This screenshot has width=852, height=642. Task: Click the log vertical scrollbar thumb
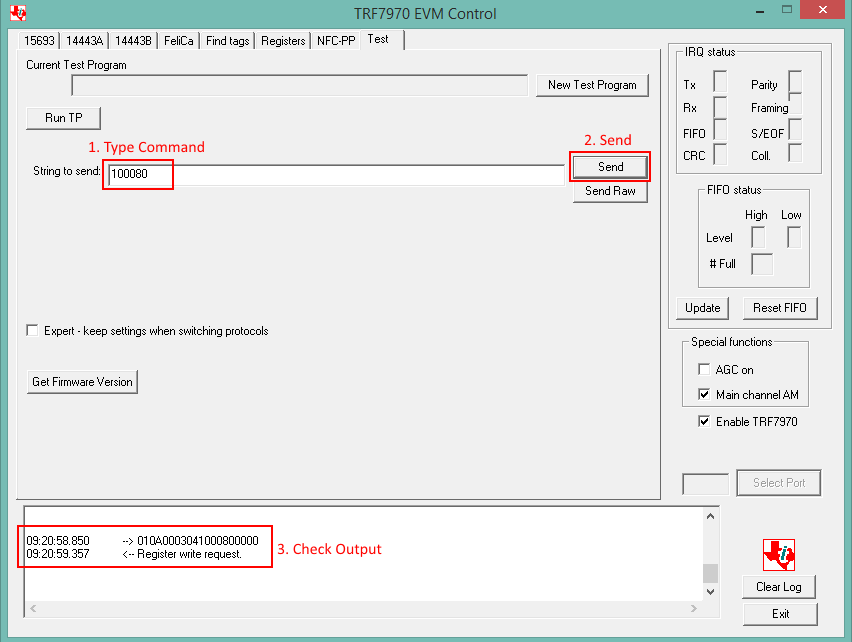[x=710, y=573]
